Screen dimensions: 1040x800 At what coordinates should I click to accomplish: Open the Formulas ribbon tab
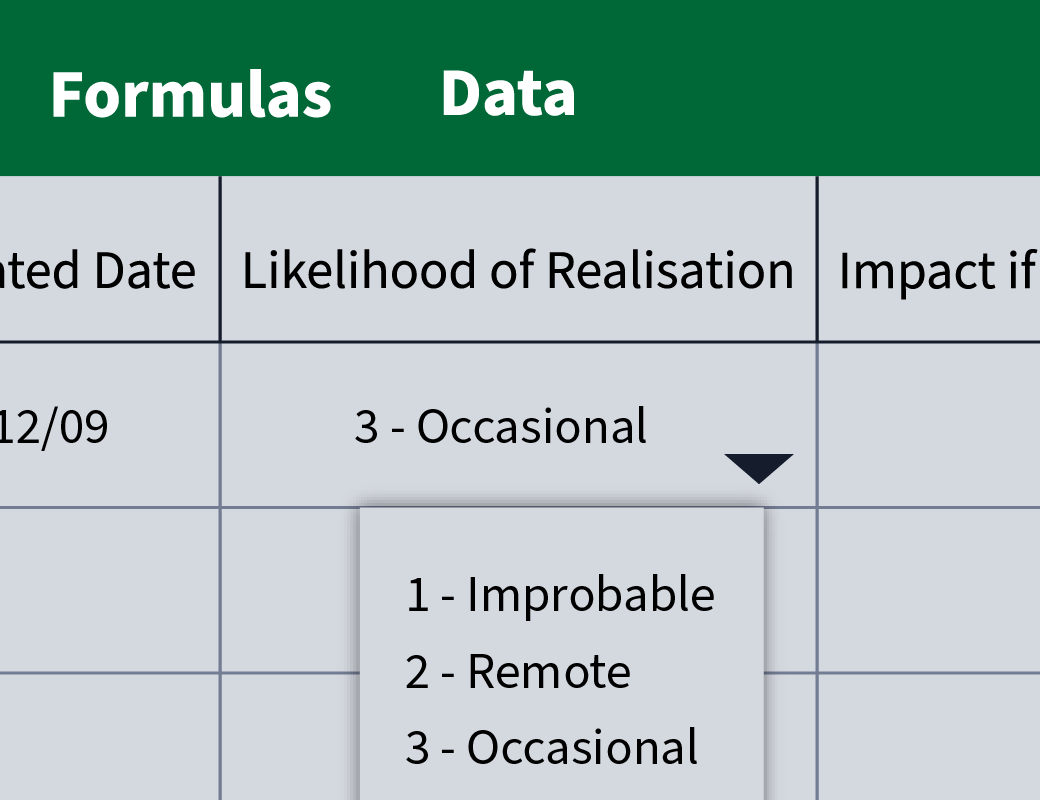click(191, 96)
